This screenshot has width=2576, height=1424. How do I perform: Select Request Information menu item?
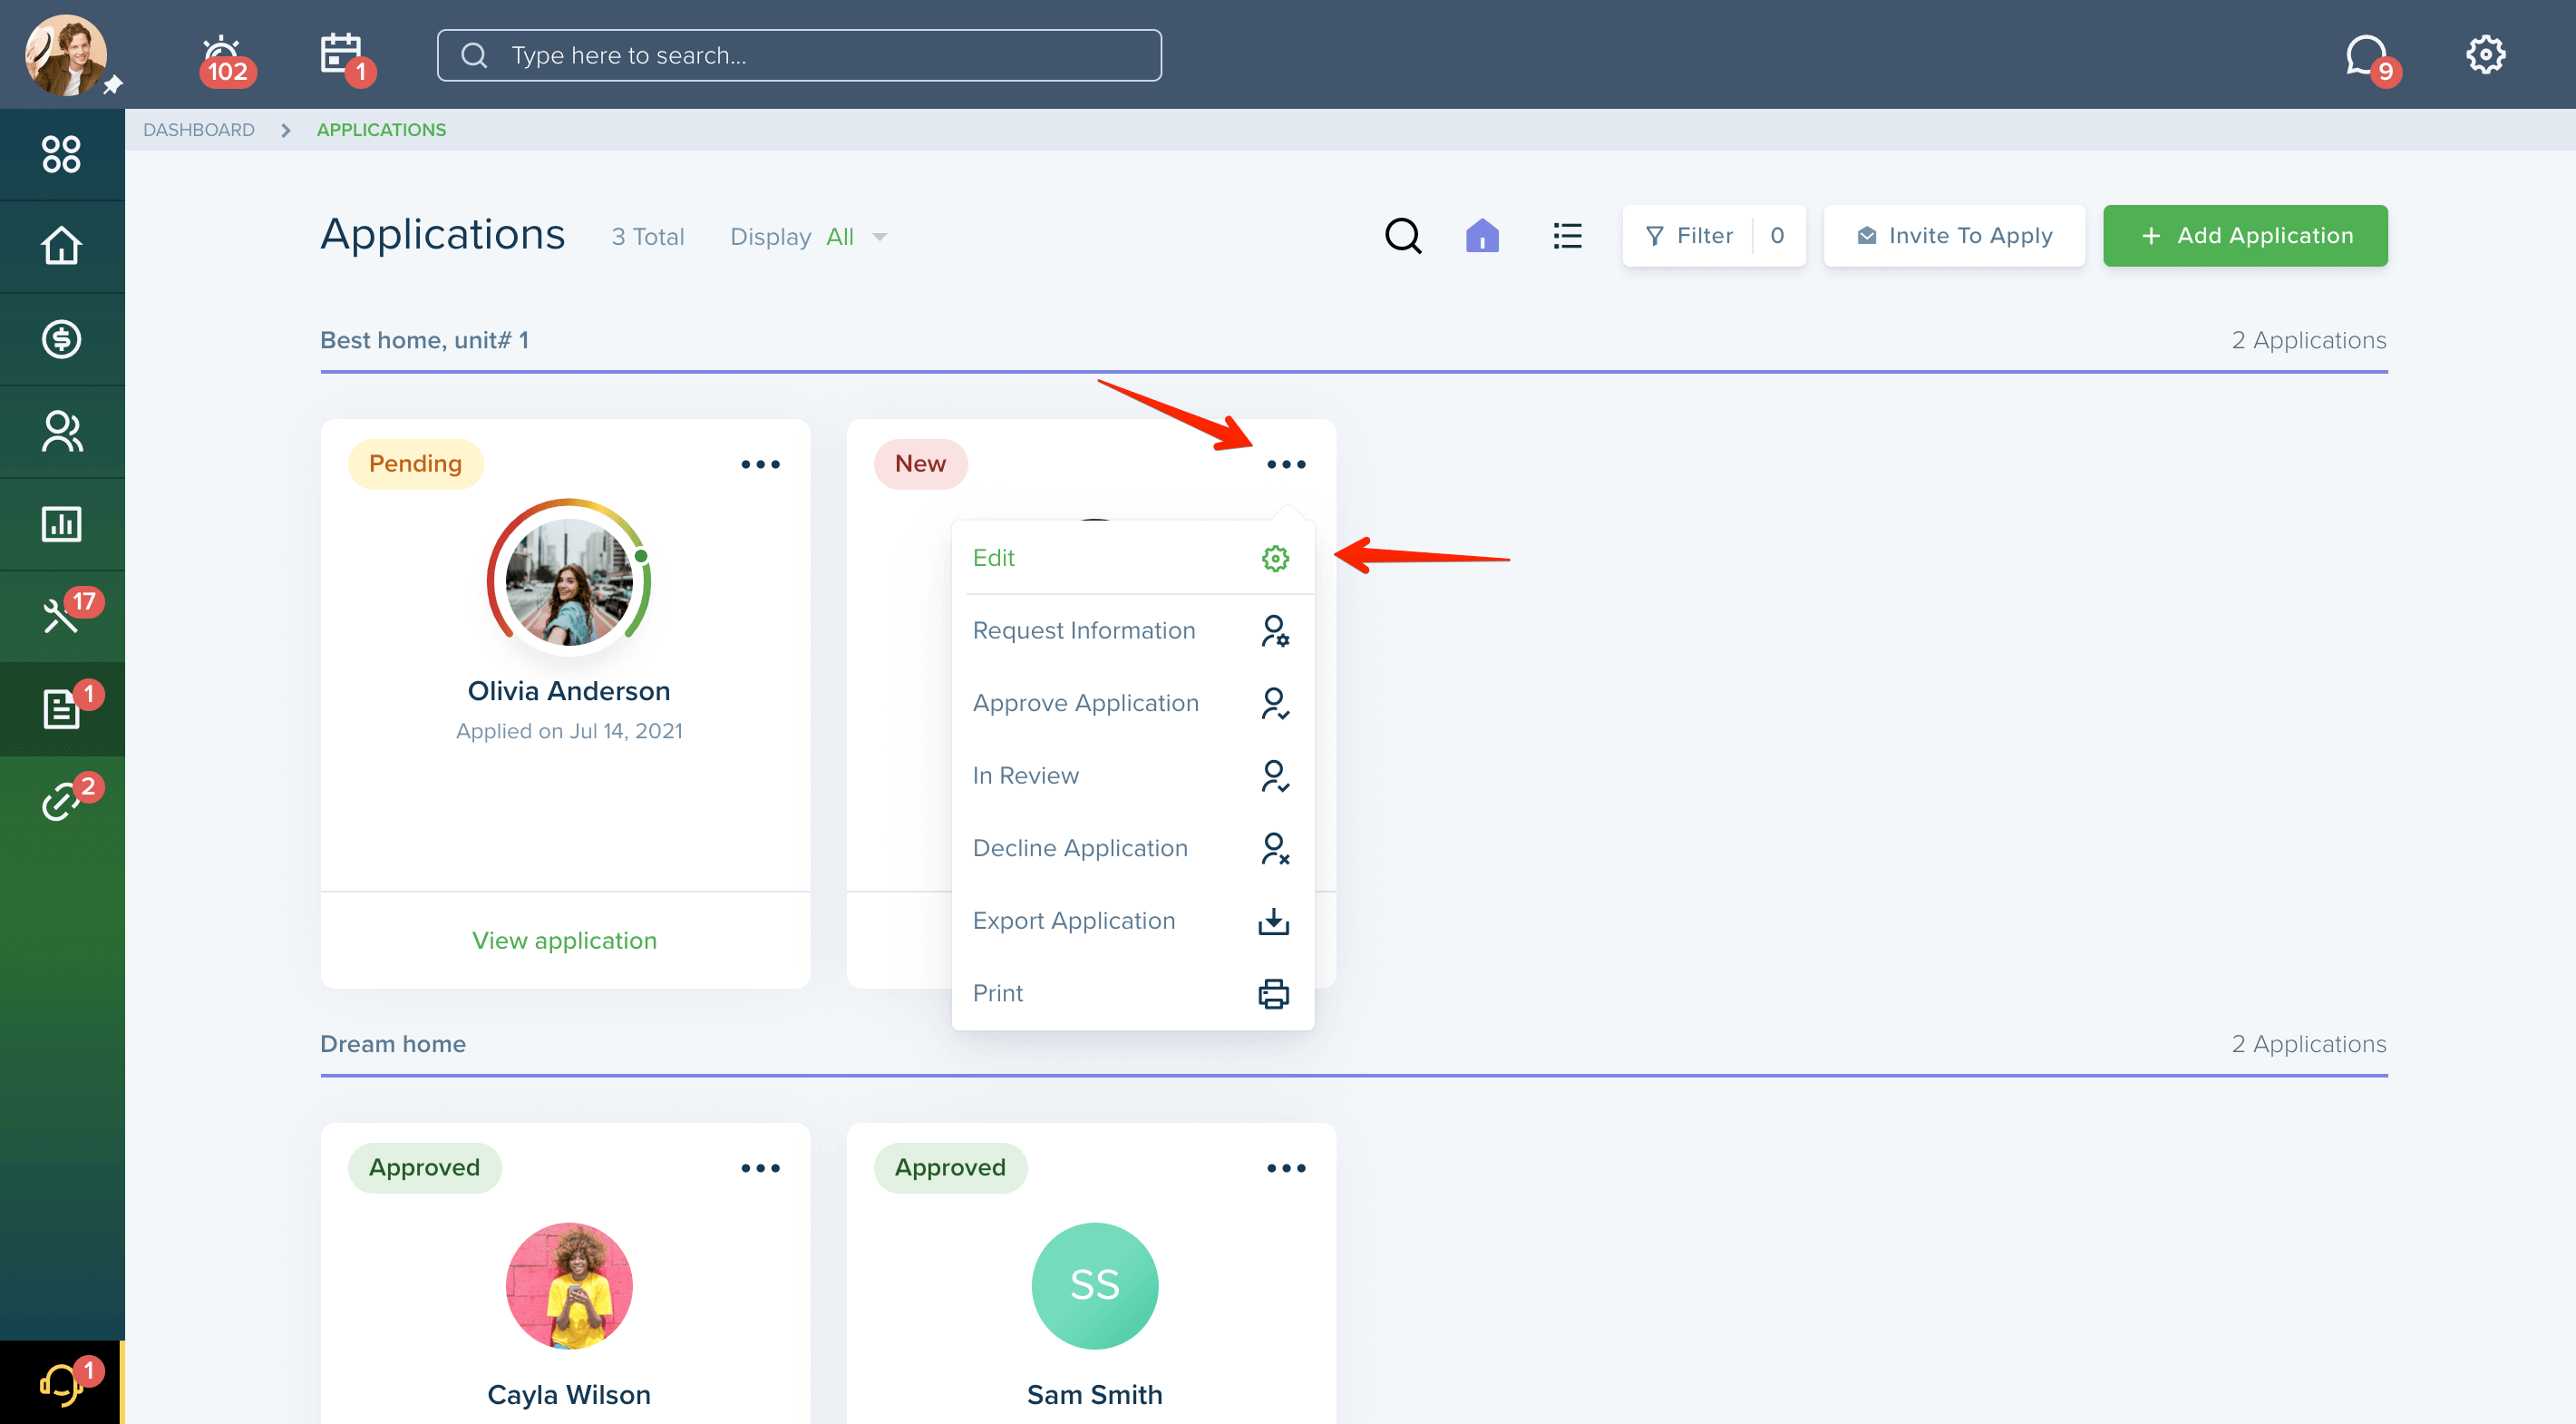pyautogui.click(x=1132, y=631)
